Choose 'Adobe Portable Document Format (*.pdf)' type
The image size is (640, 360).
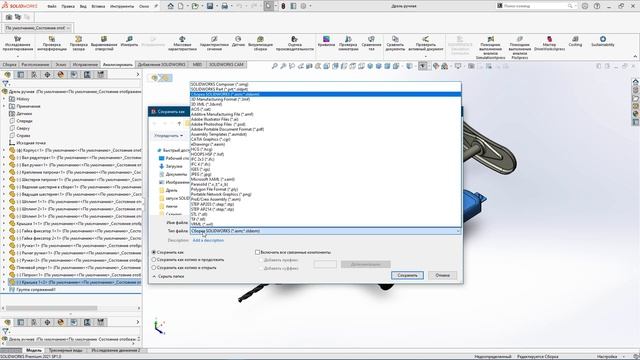pyautogui.click(x=326, y=129)
